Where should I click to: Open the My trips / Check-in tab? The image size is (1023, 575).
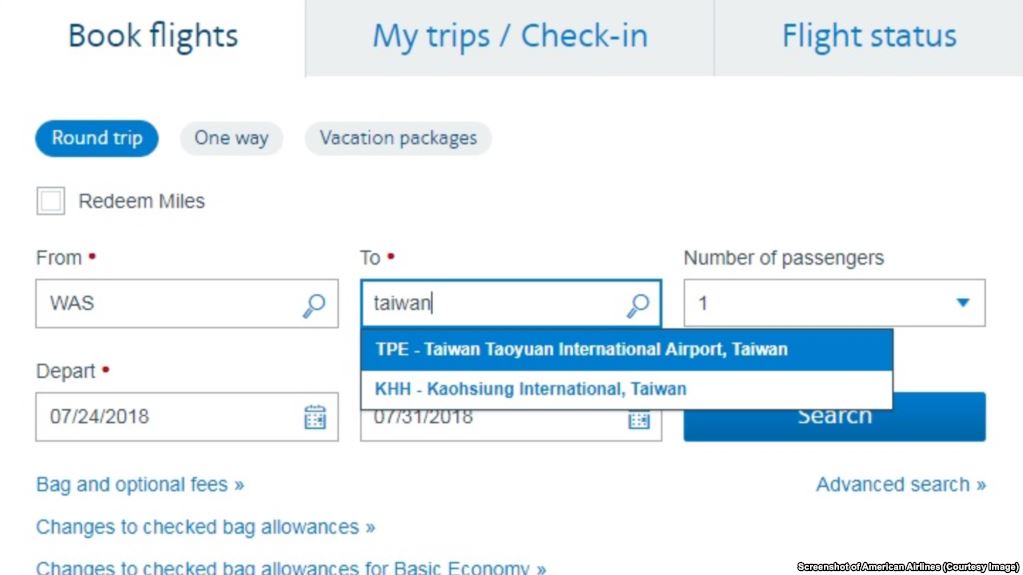tap(510, 37)
